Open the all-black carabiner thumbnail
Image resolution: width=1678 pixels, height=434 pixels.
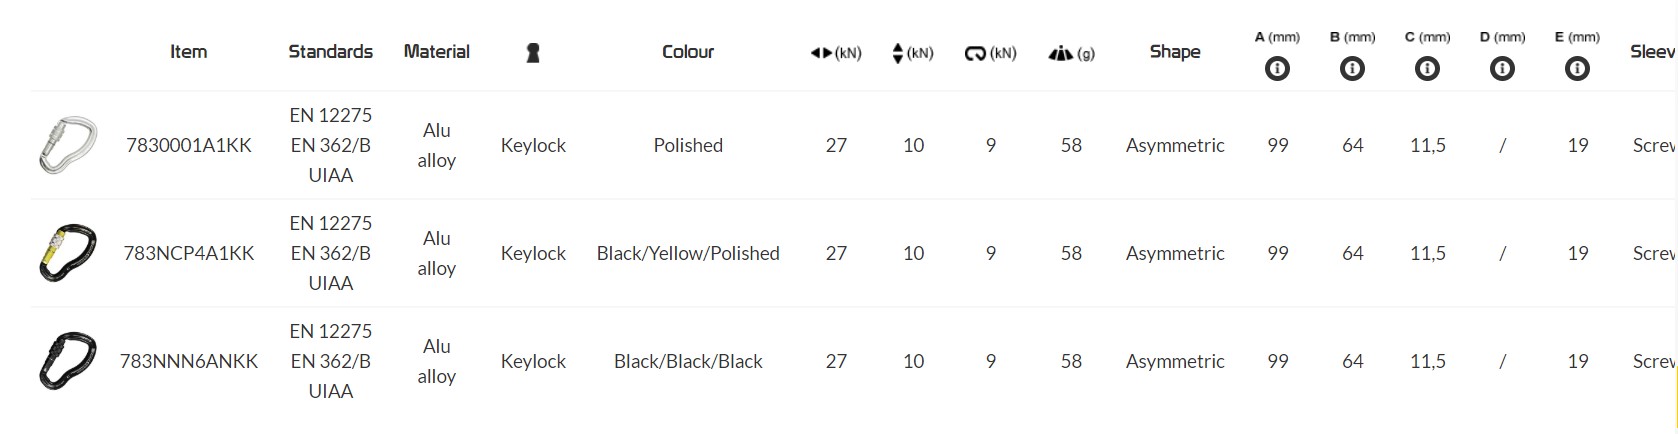(67, 361)
